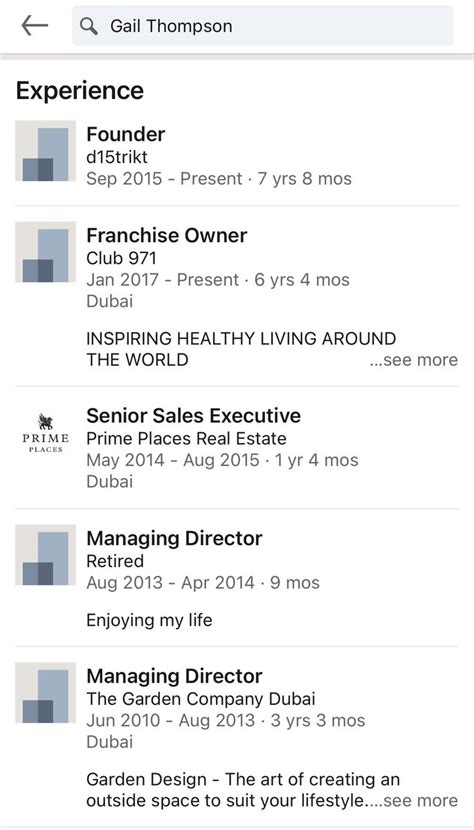Open The Garden Company Dubai logo placeholder
The height and width of the screenshot is (830, 474).
click(x=45, y=692)
